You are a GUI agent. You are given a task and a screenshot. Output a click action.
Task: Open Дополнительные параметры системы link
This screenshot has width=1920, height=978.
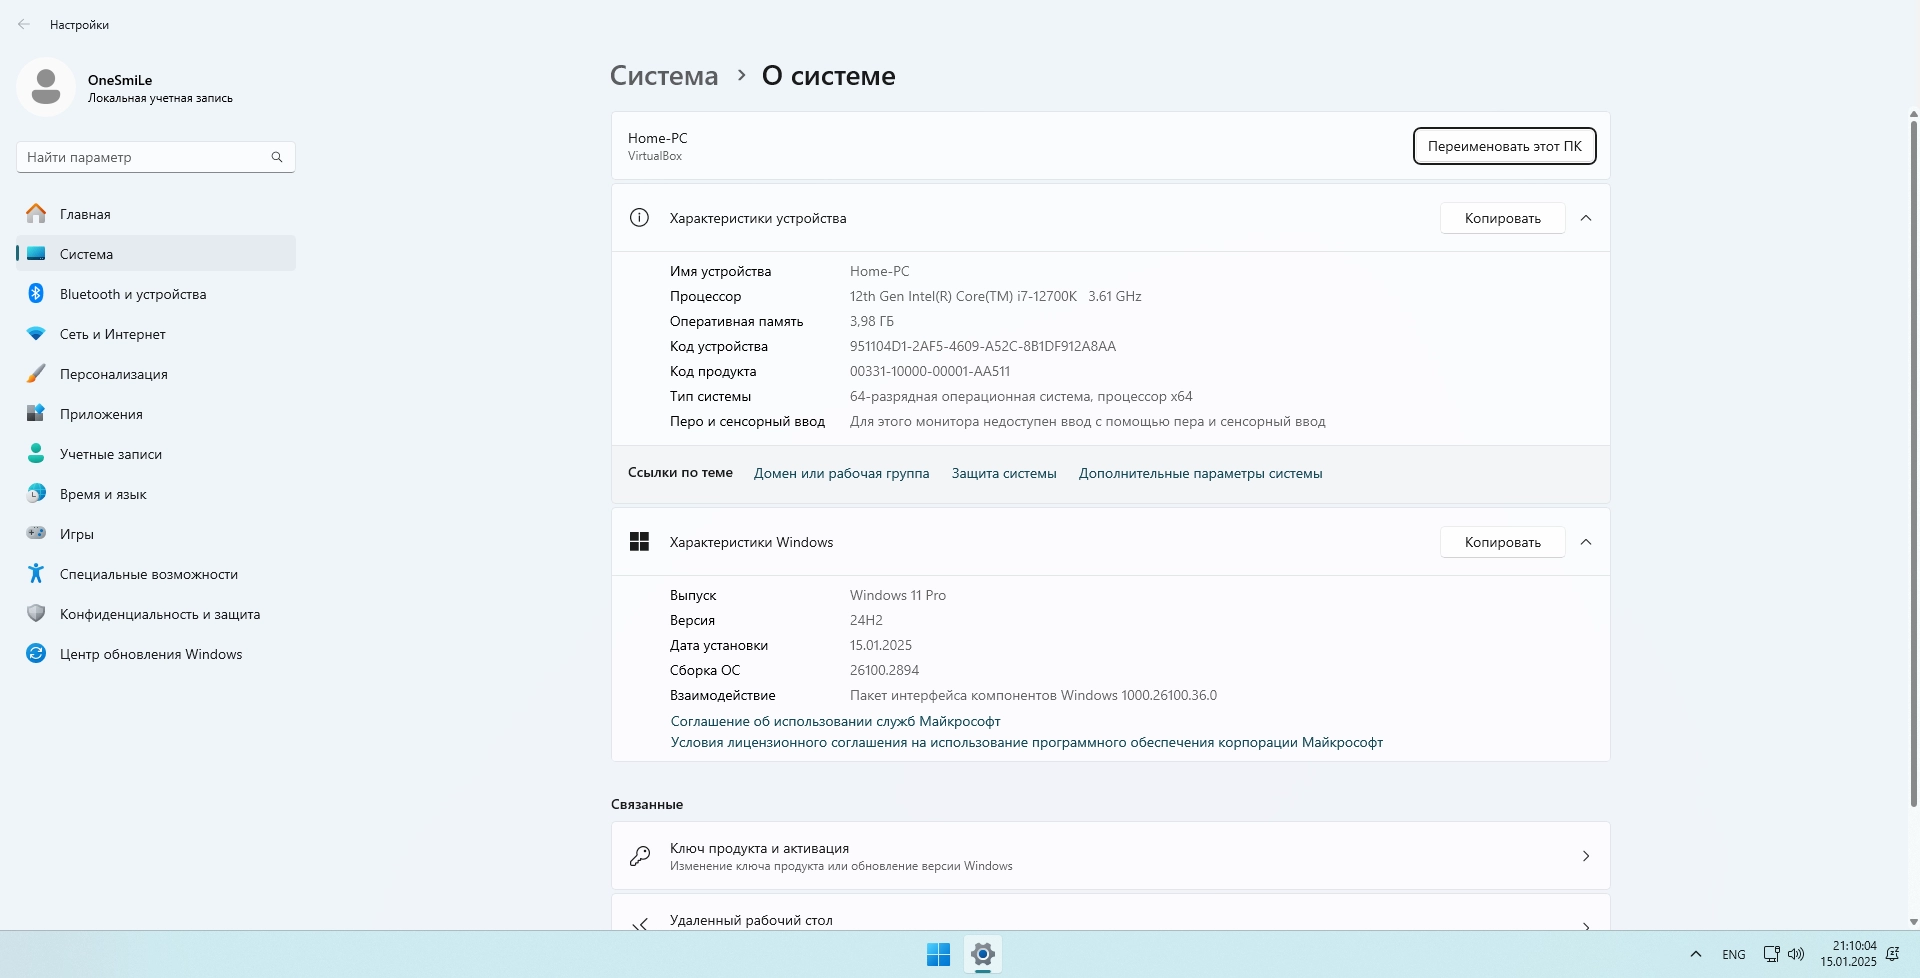pyautogui.click(x=1200, y=473)
